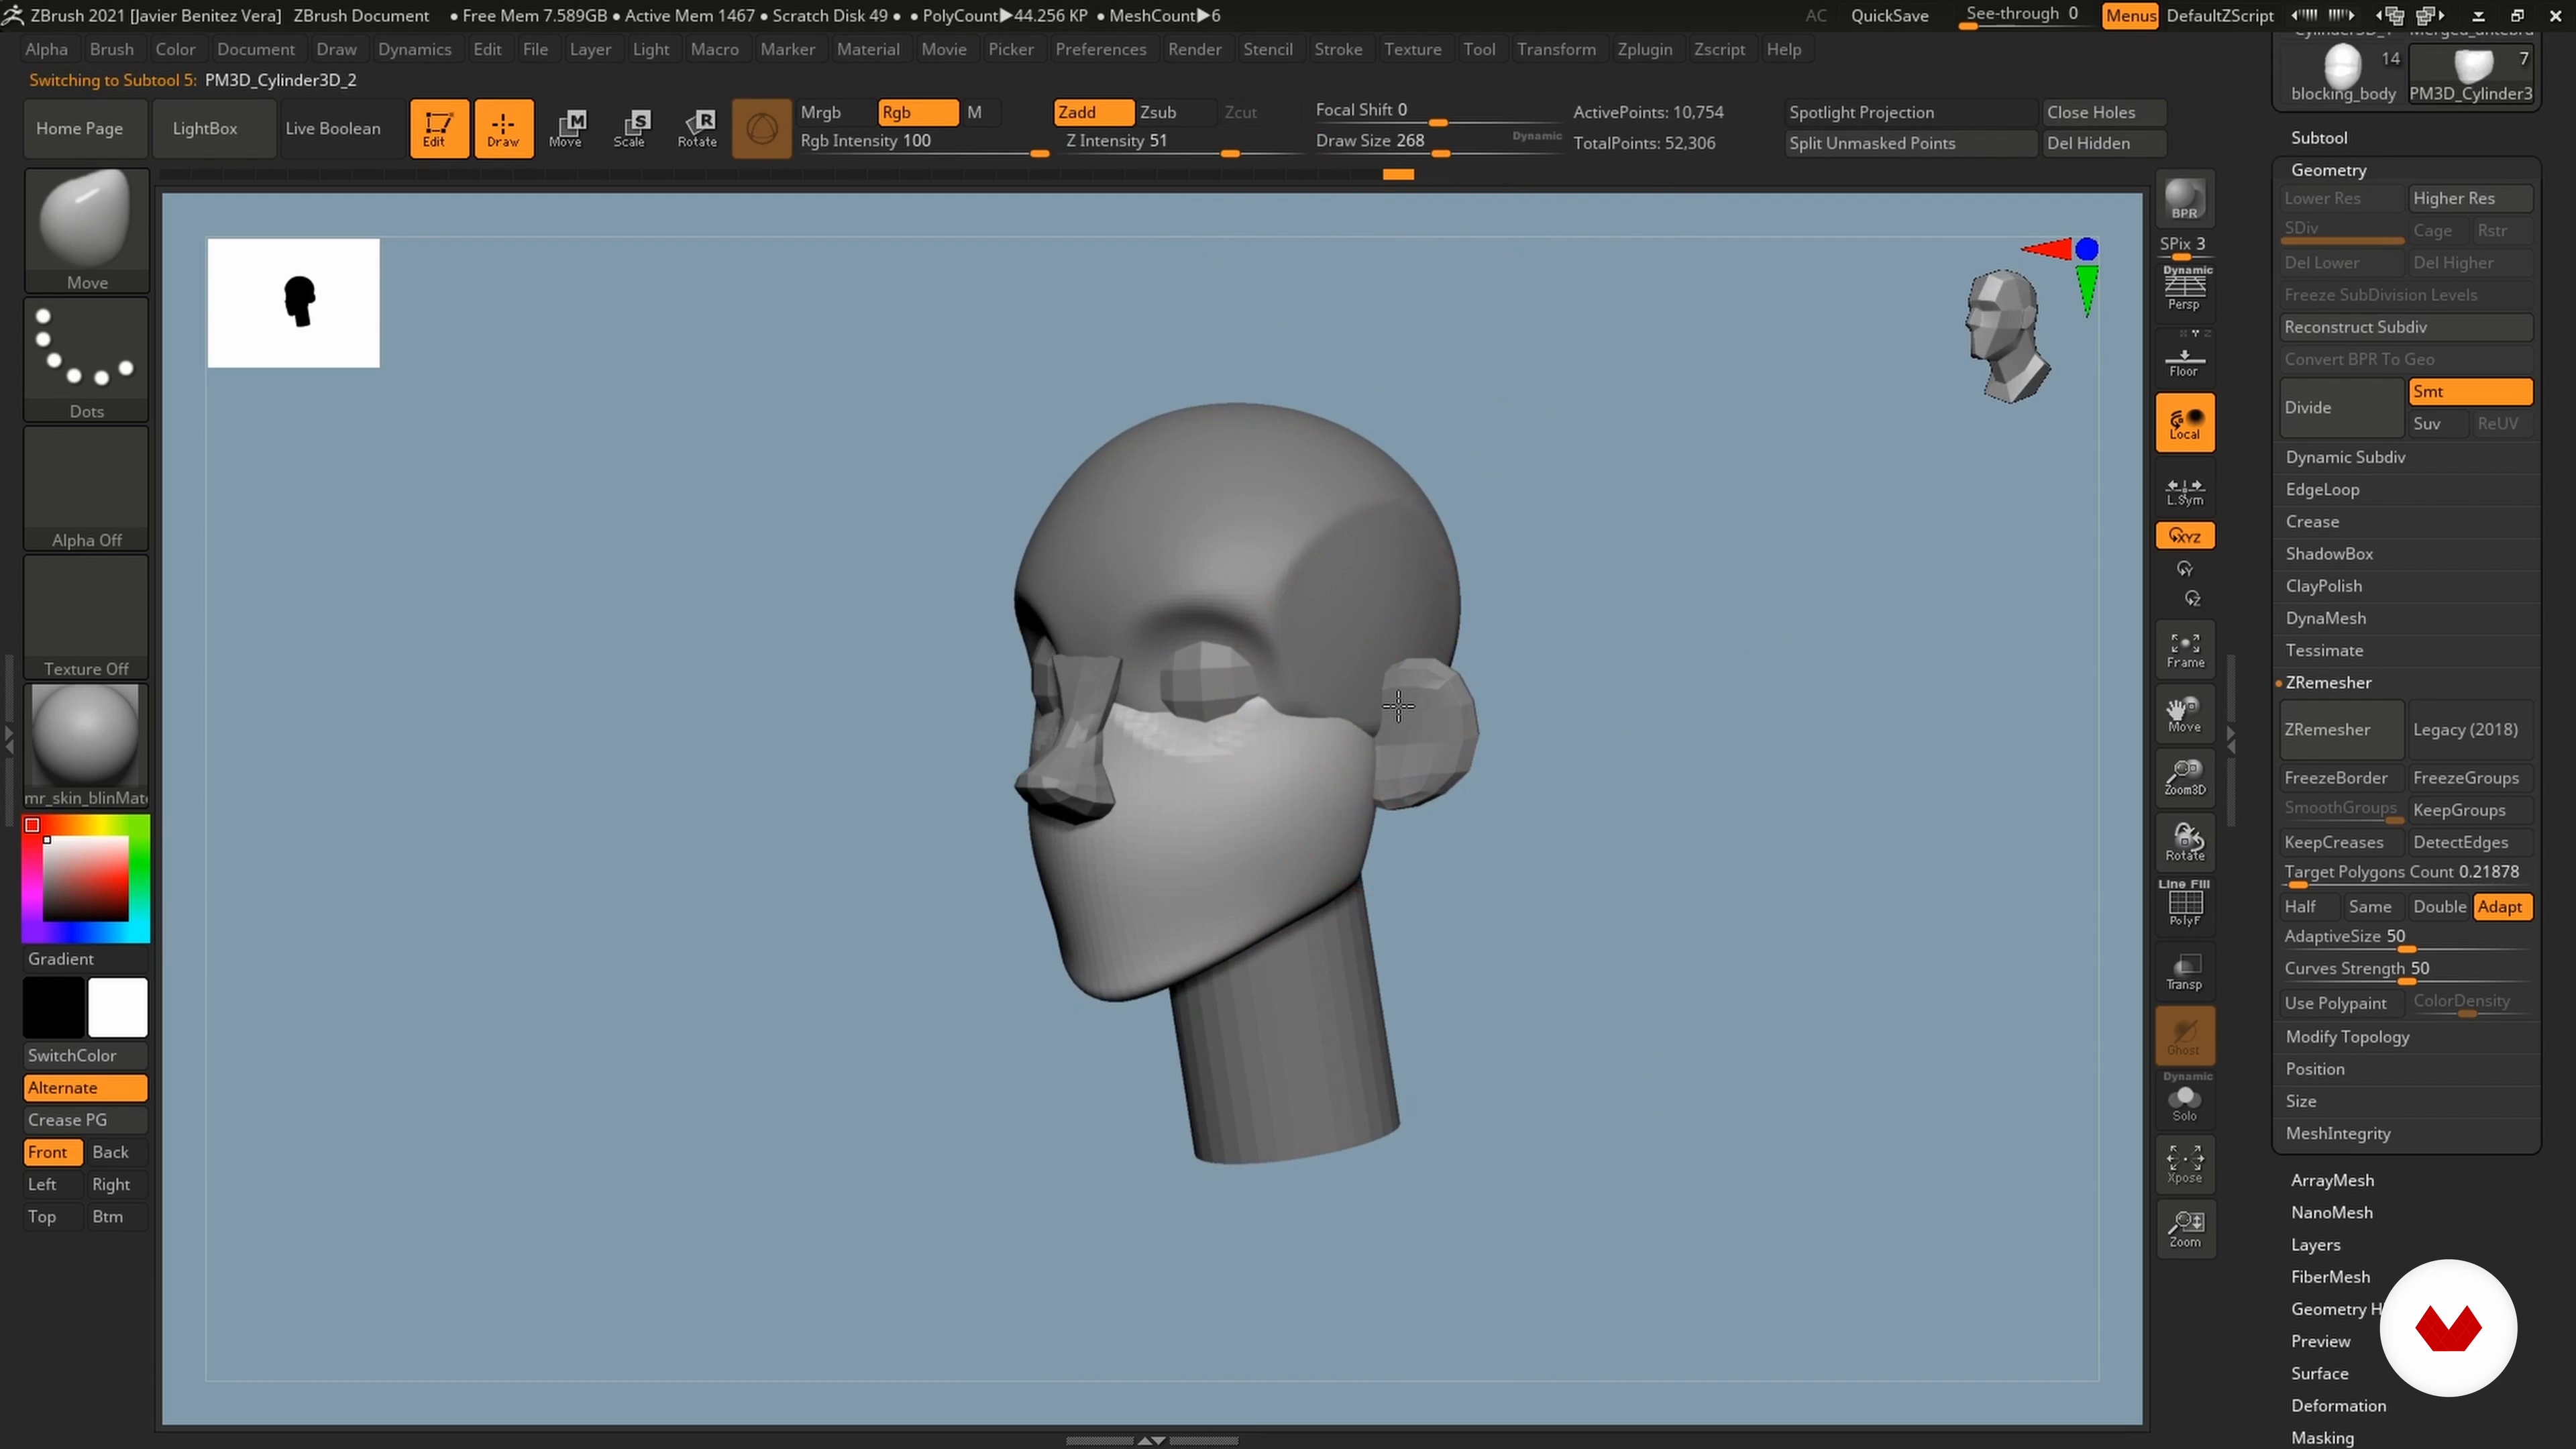Expand the ShadowBox section
2576x1449 pixels.
click(2329, 553)
